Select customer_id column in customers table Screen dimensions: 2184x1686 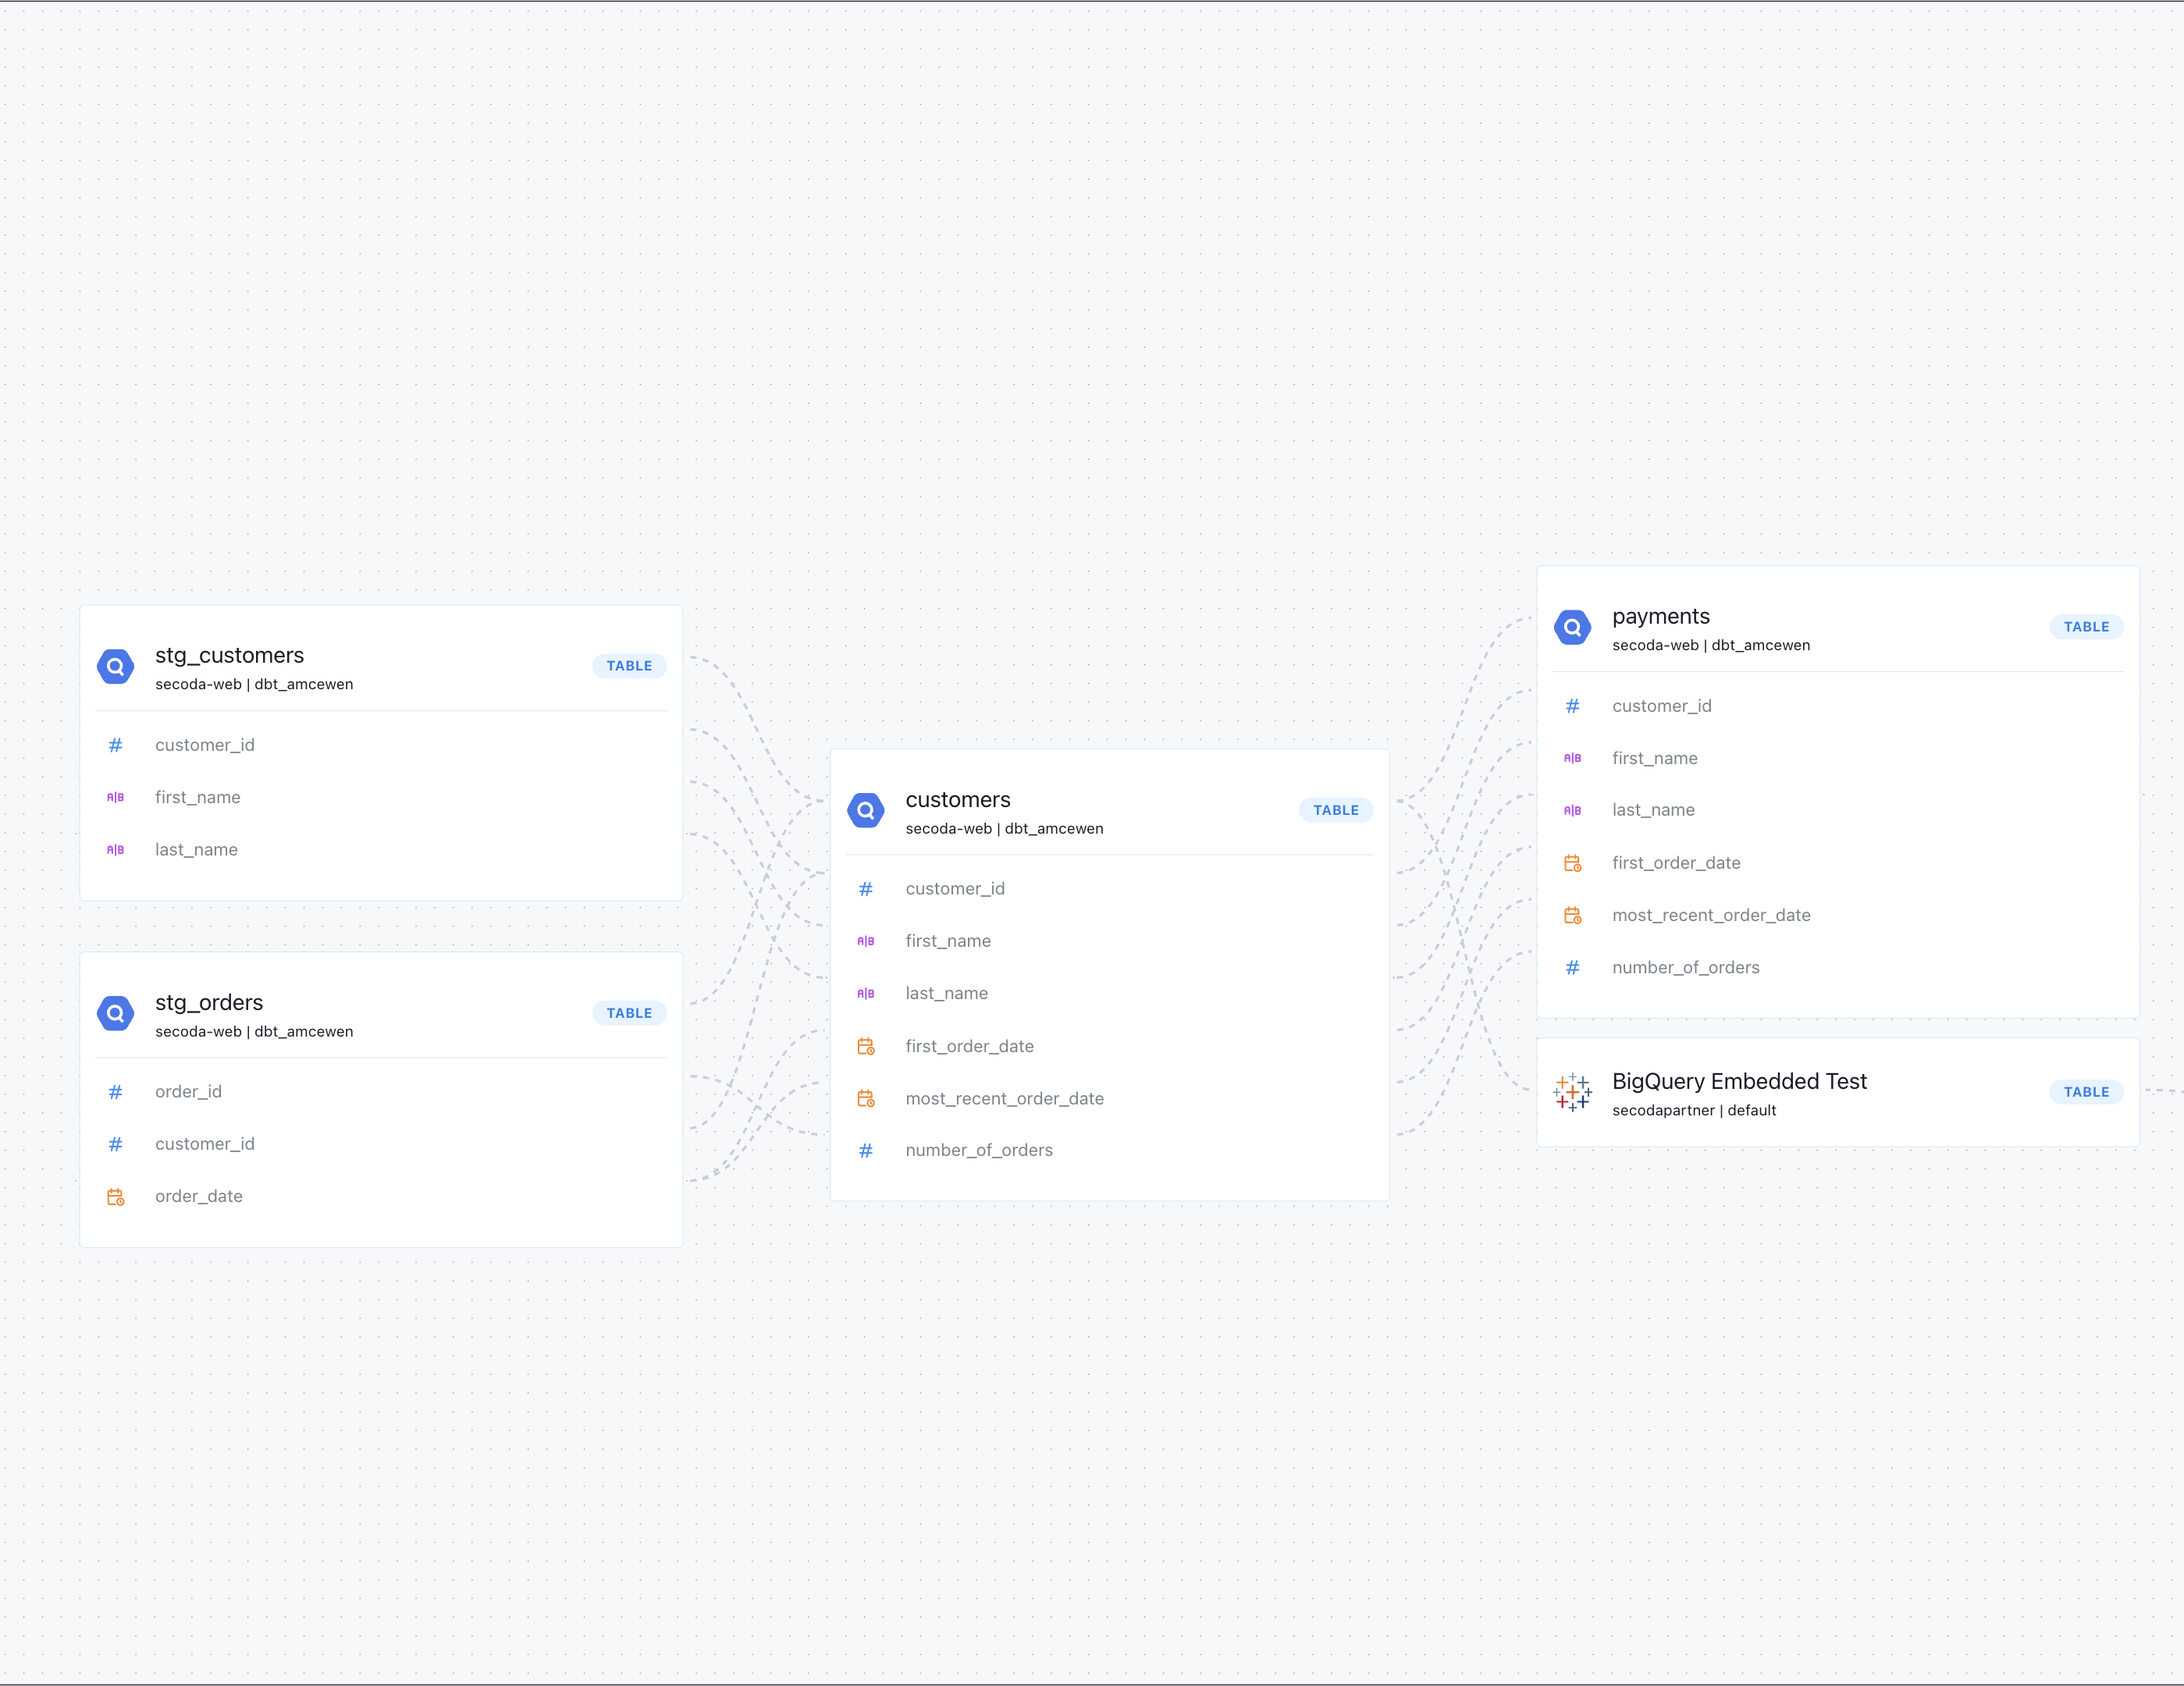(x=955, y=888)
